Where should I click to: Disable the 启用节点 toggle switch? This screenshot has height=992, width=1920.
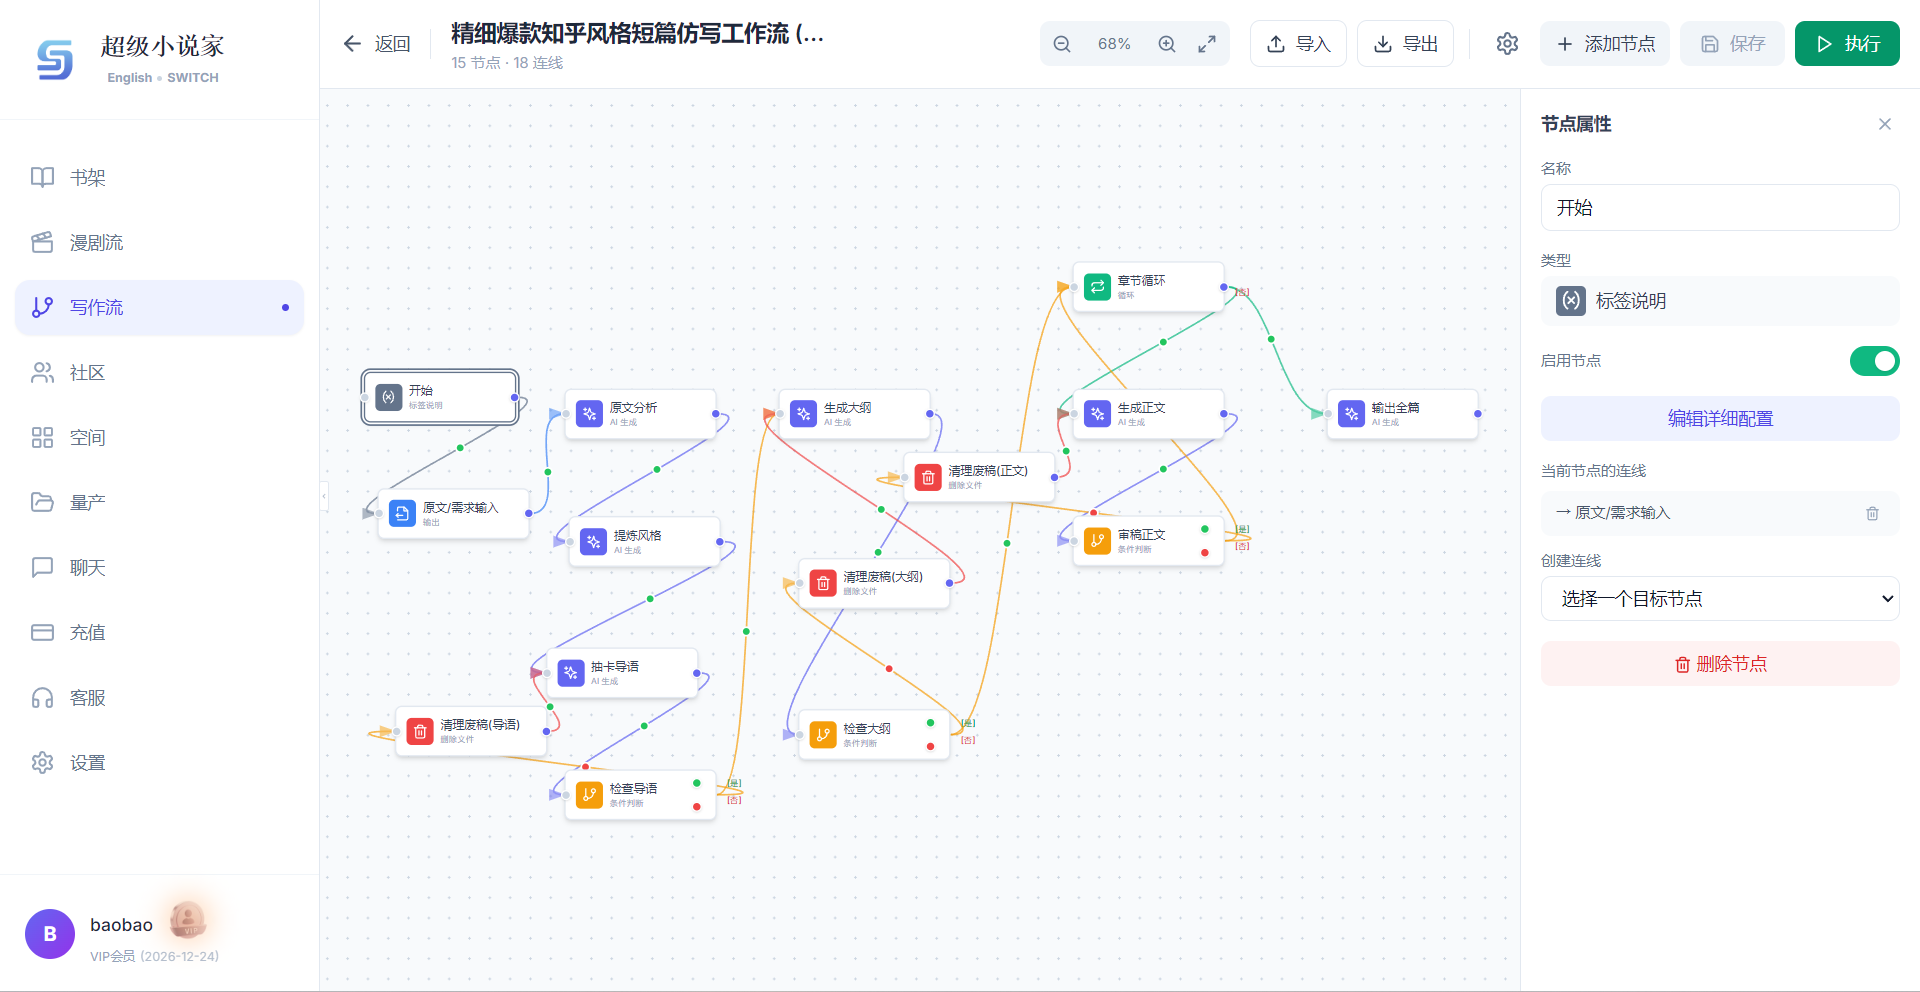[1875, 361]
